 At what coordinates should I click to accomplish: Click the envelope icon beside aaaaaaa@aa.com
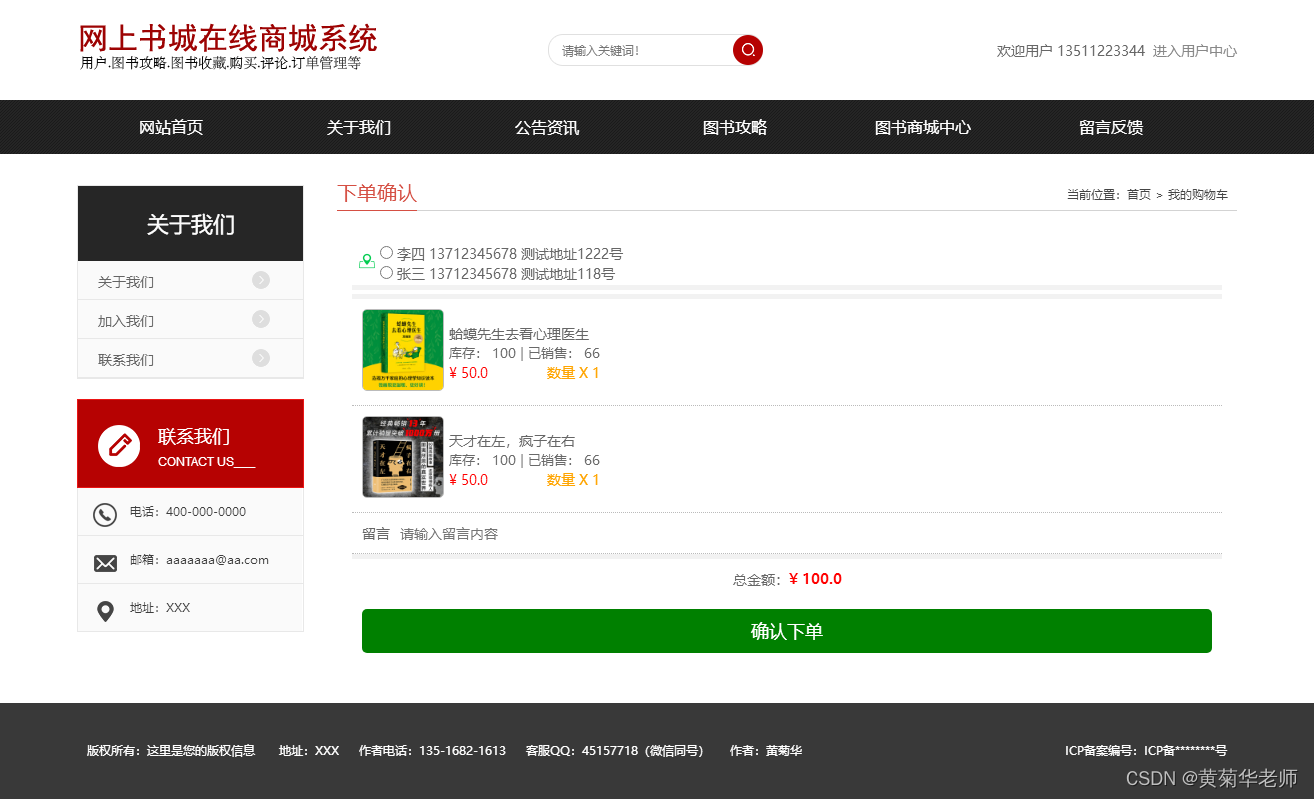[x=106, y=563]
